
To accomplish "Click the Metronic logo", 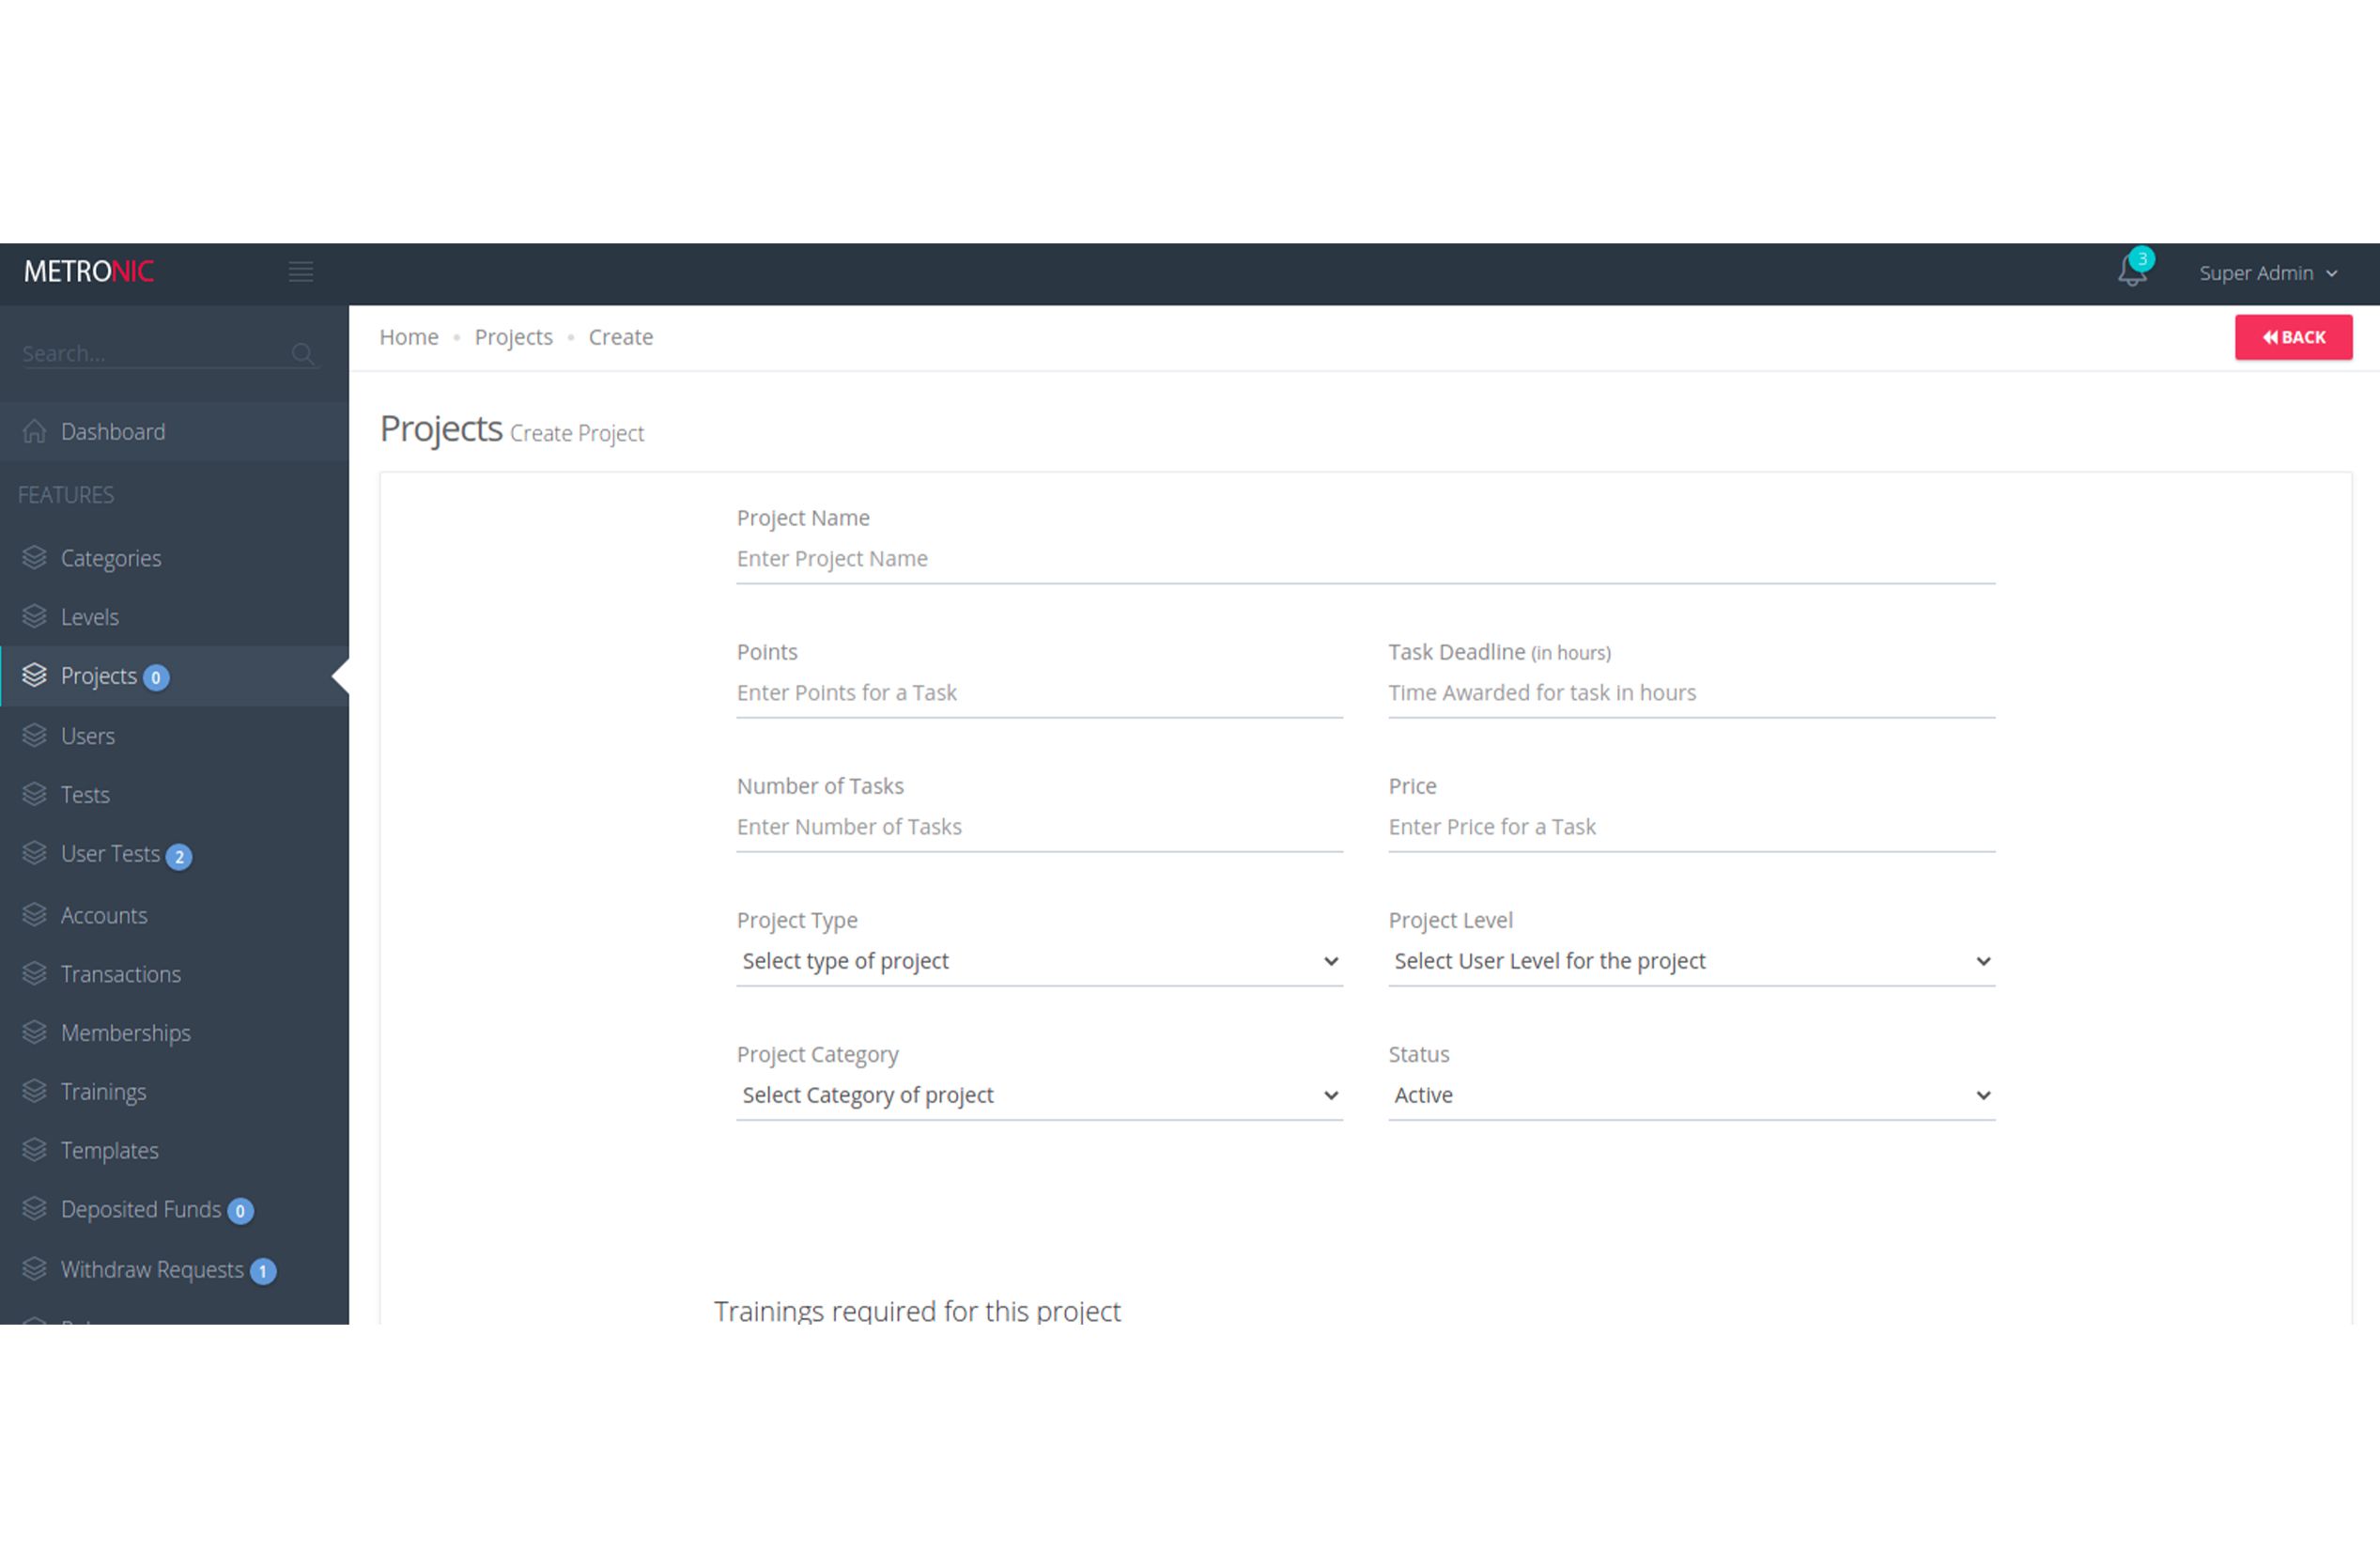I will (x=89, y=272).
